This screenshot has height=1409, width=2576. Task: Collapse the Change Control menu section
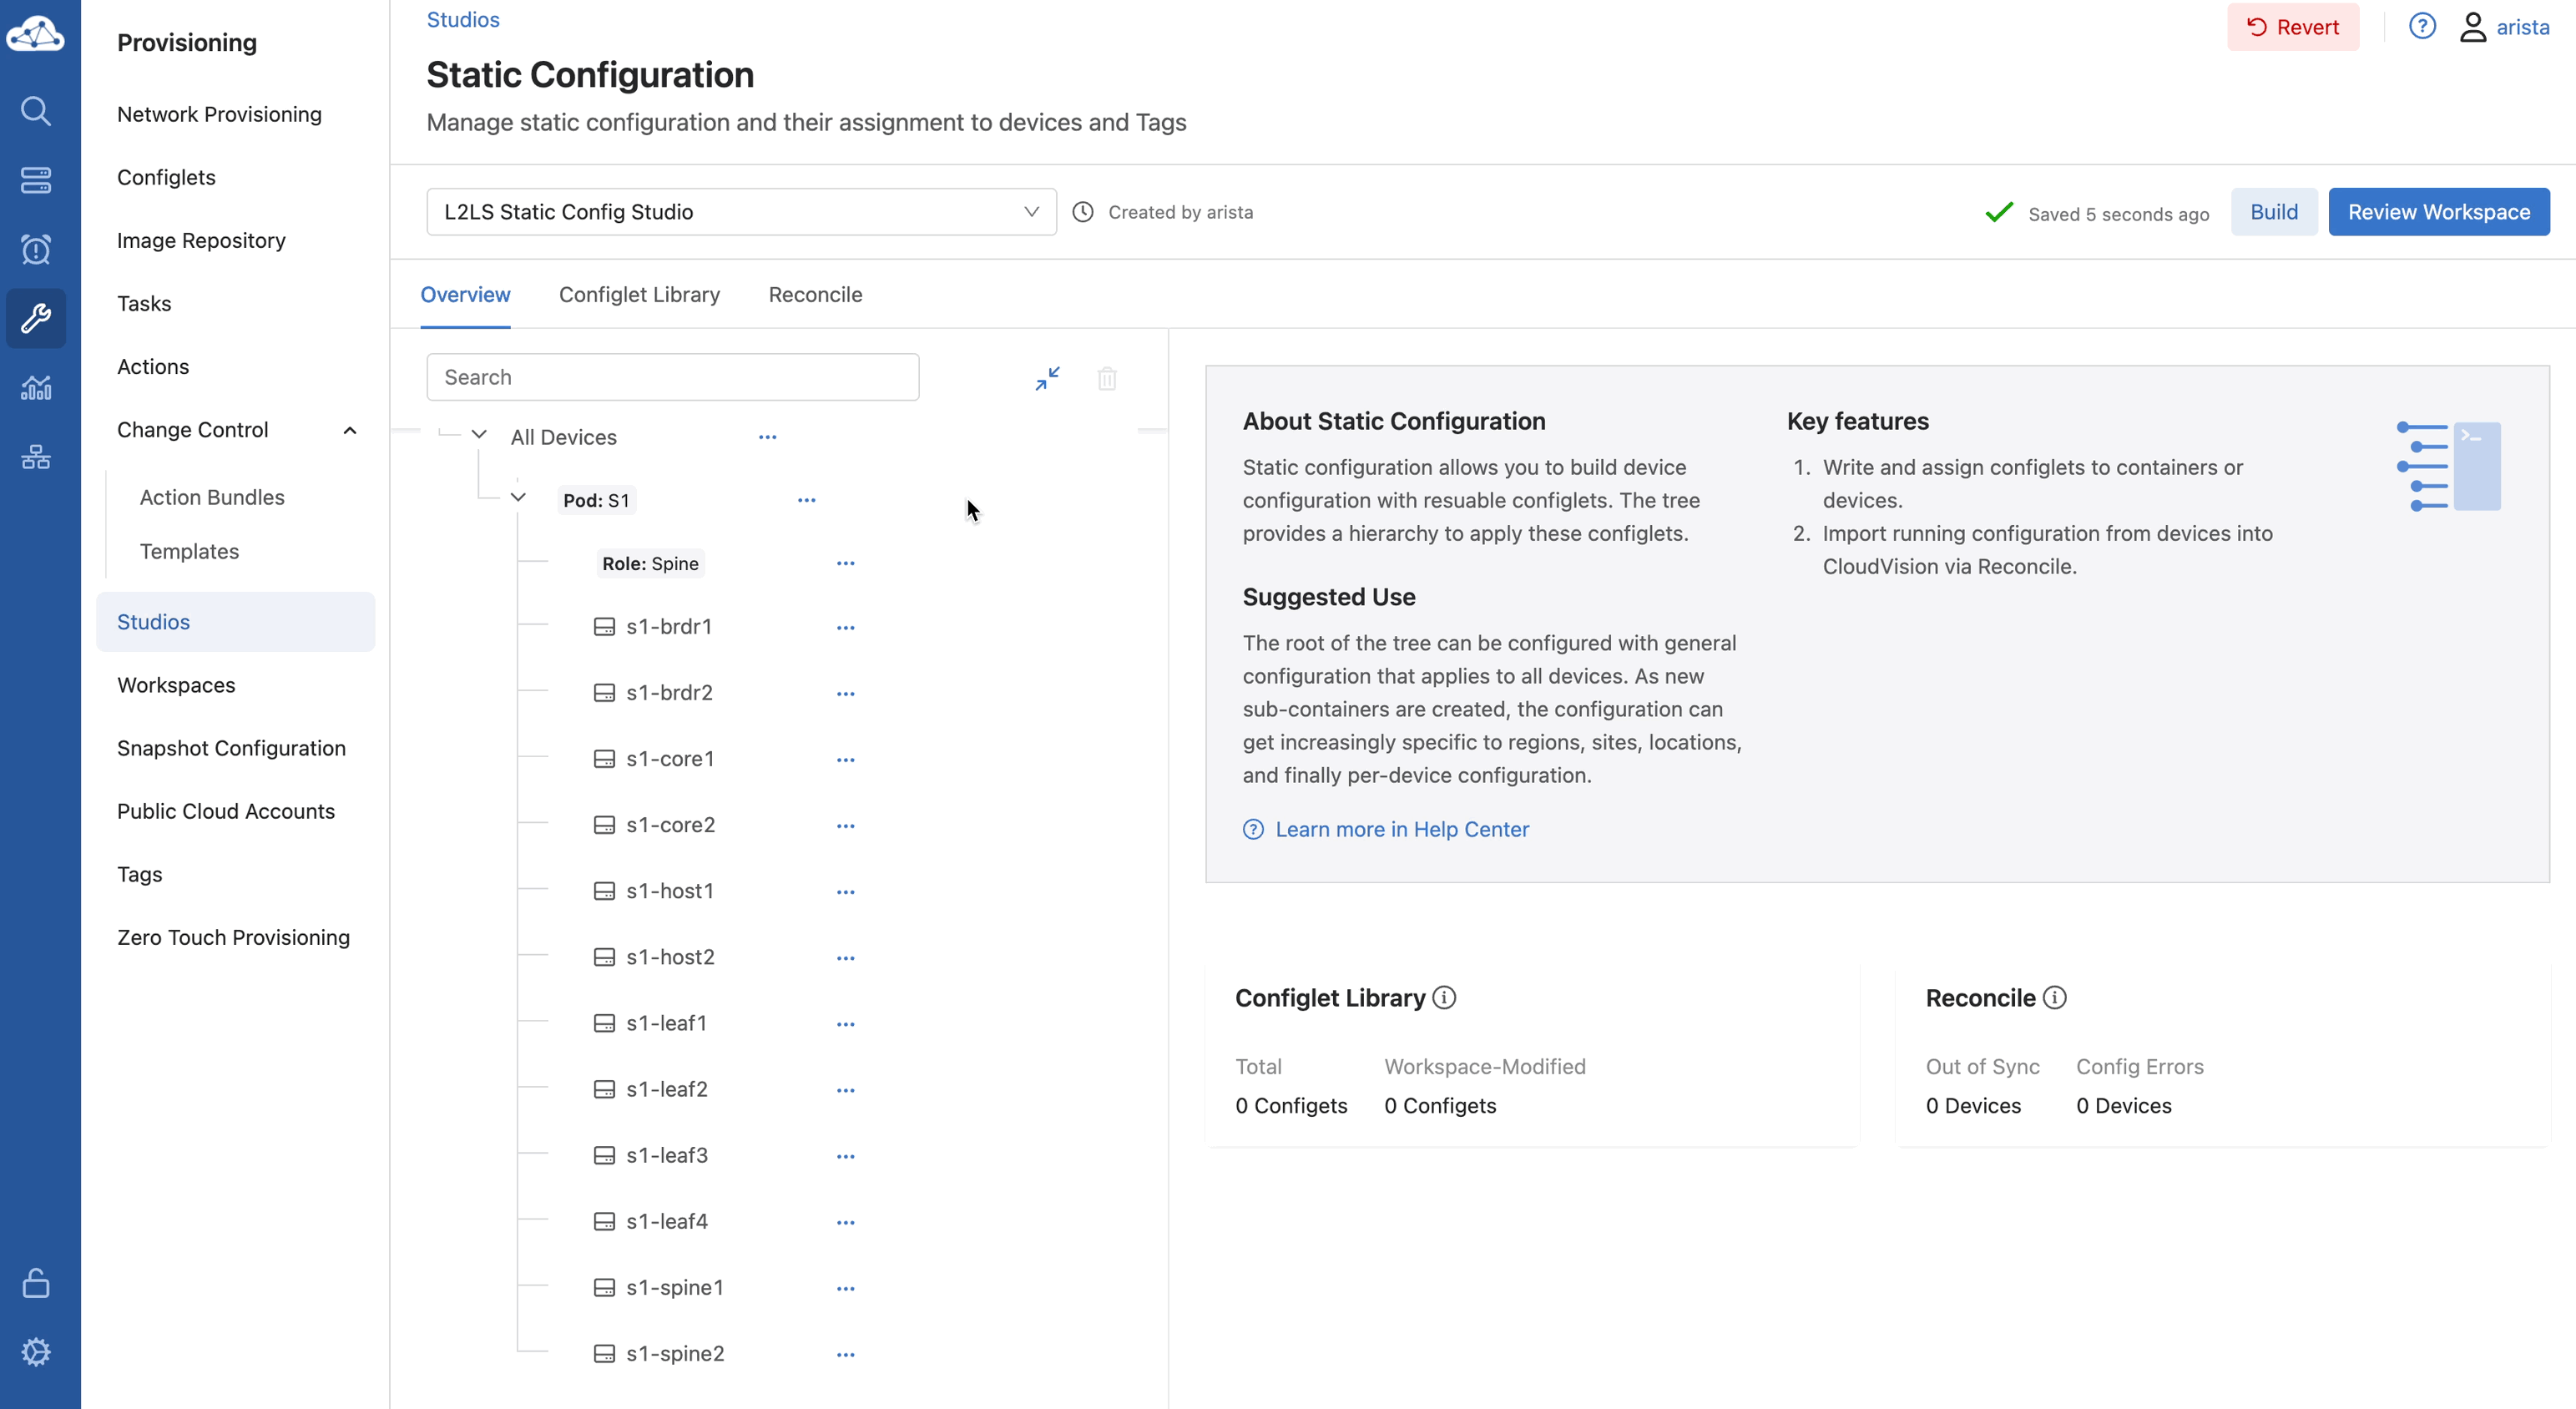349,430
